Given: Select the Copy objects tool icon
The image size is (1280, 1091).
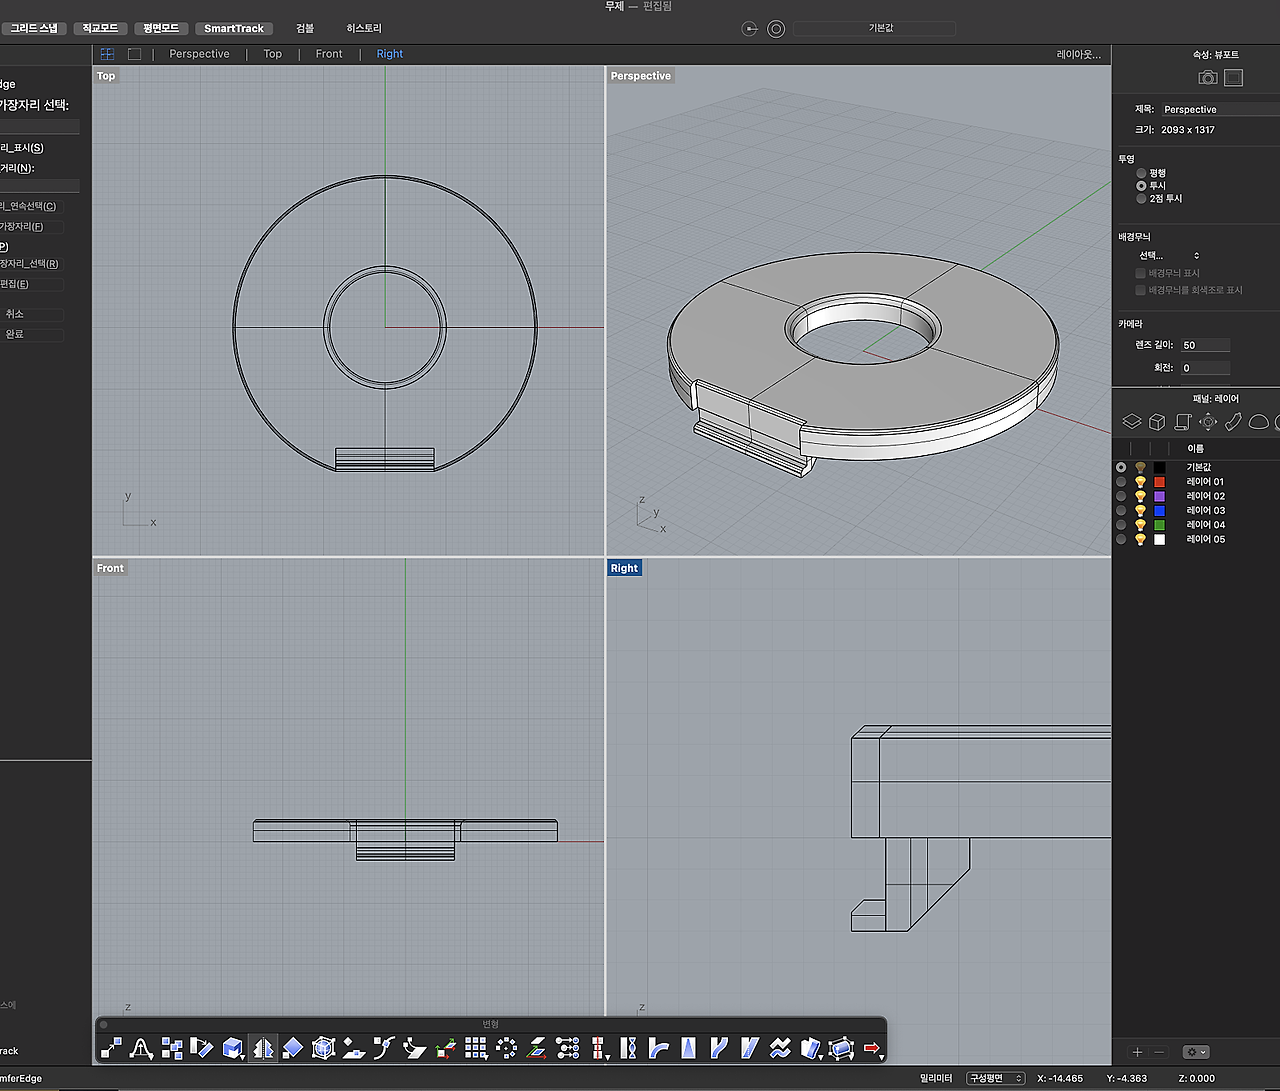Looking at the screenshot, I should click(172, 1048).
